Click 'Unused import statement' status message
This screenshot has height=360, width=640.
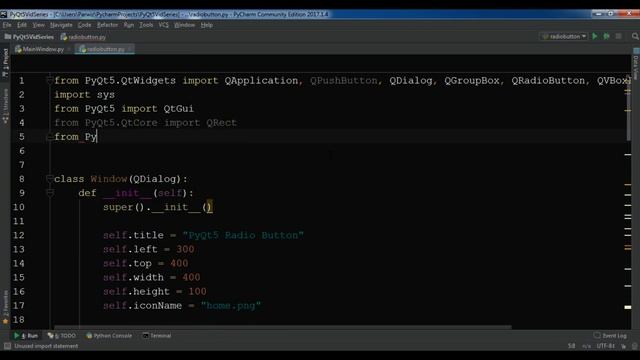tap(46, 346)
